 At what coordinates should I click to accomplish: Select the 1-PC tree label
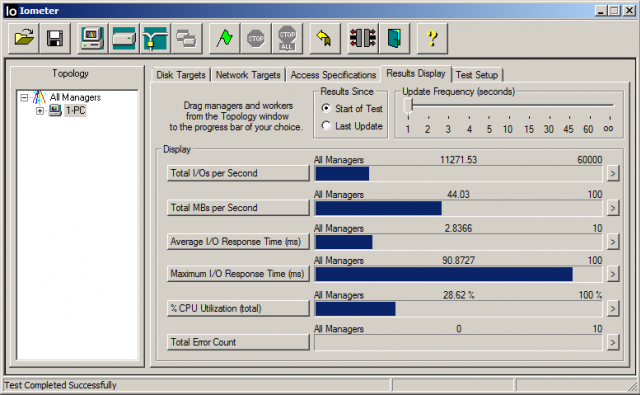click(x=76, y=111)
